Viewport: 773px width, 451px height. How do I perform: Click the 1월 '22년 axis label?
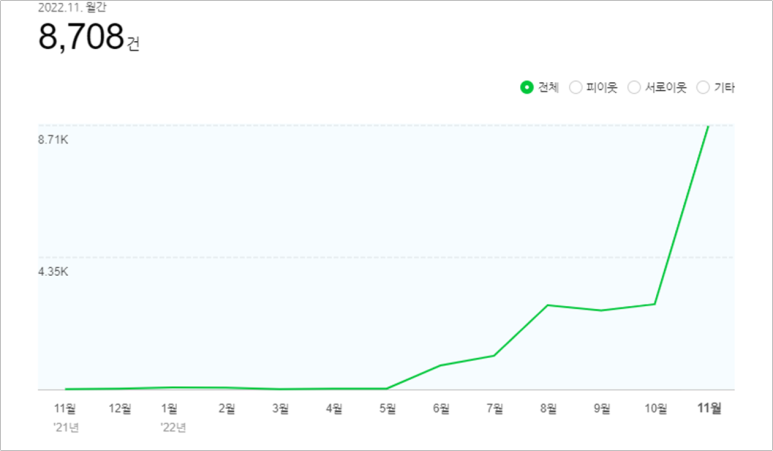pyautogui.click(x=173, y=417)
